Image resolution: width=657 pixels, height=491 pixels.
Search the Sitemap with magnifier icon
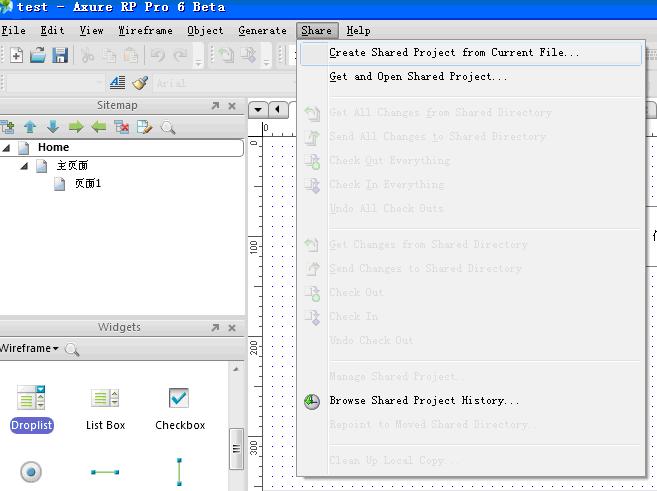(168, 127)
